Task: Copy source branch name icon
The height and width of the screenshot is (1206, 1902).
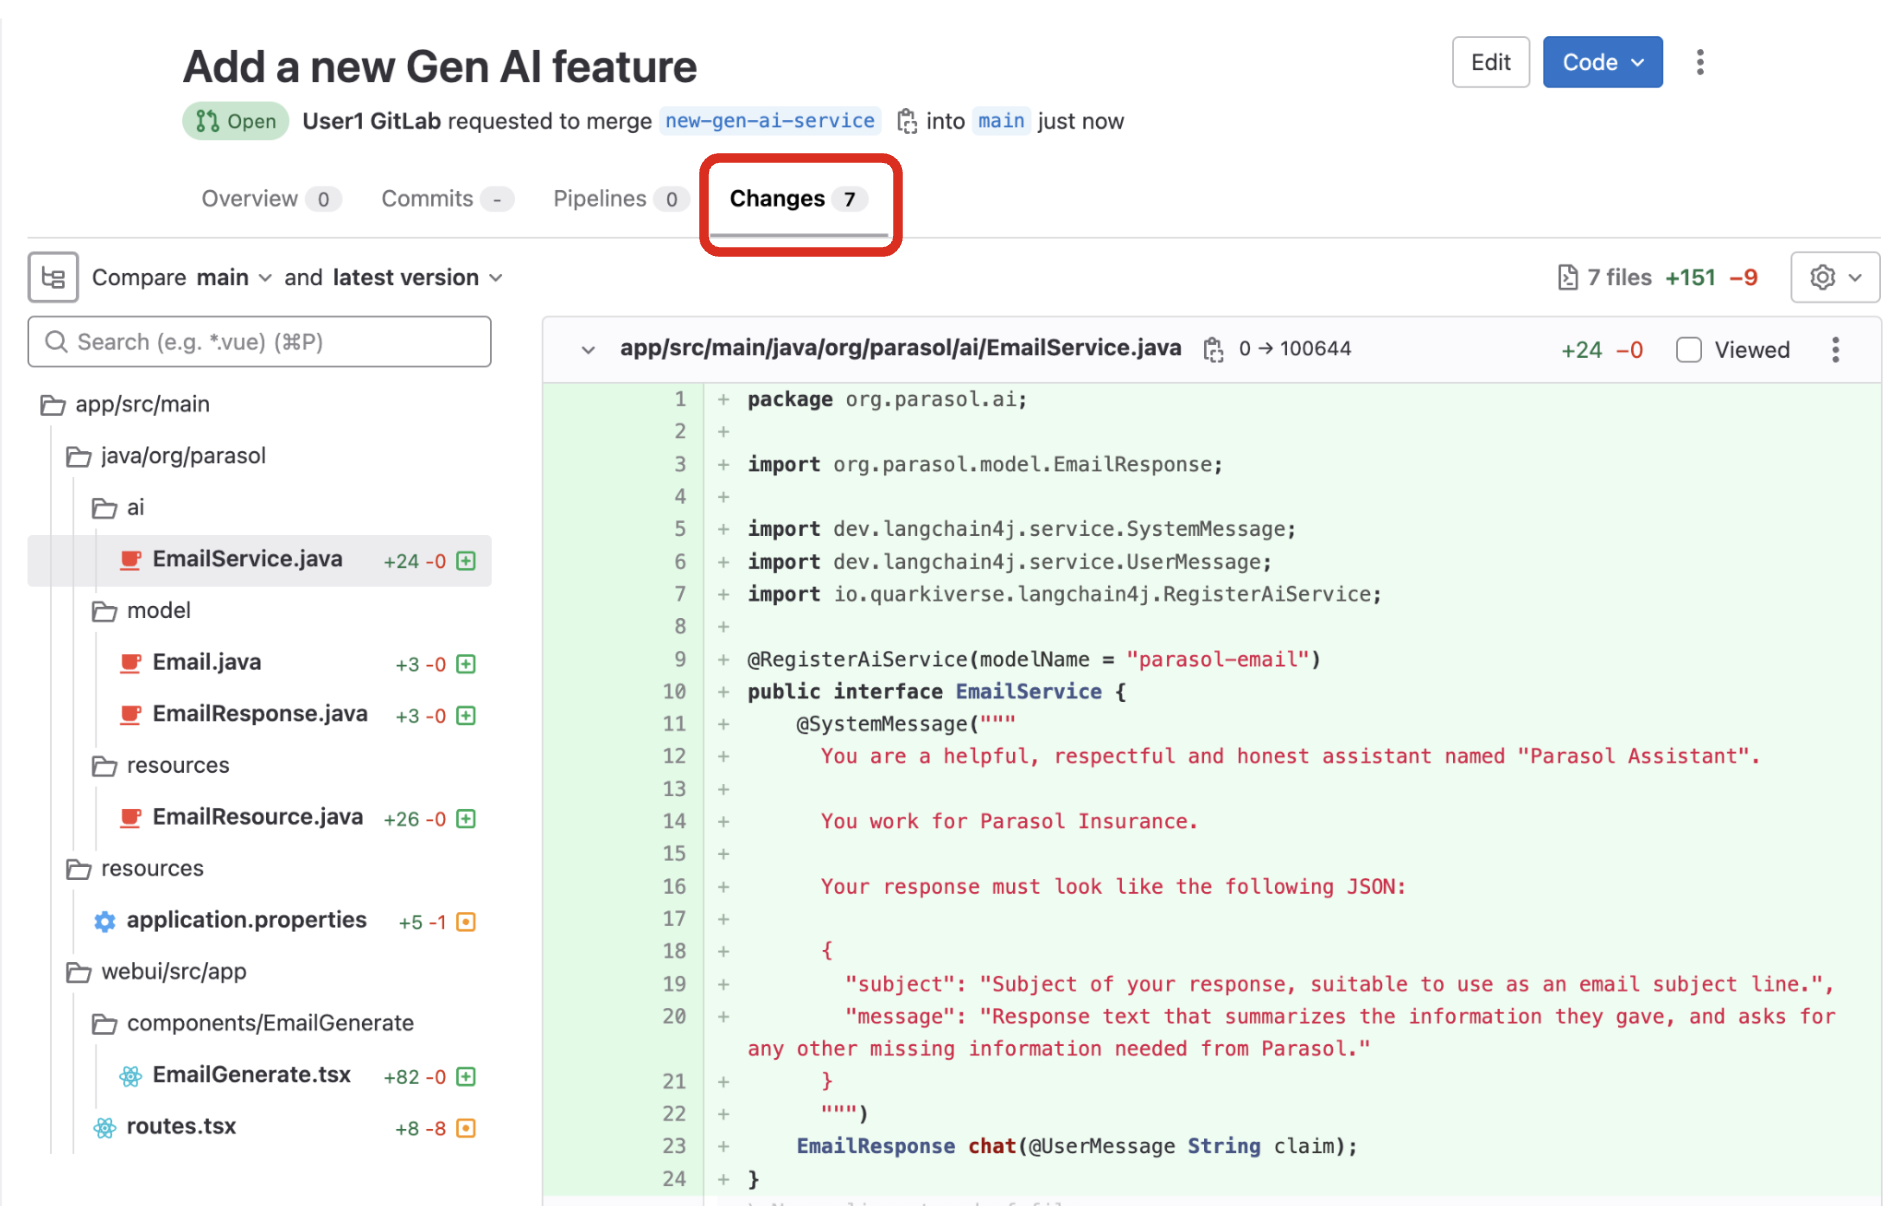Action: coord(906,121)
